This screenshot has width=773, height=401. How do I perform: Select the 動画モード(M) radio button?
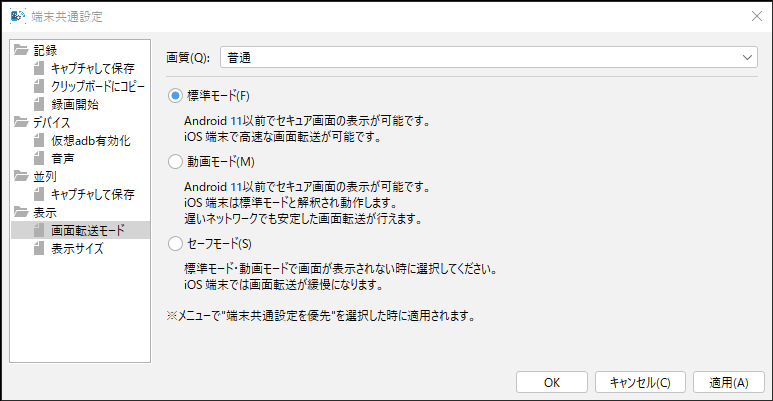pyautogui.click(x=175, y=161)
